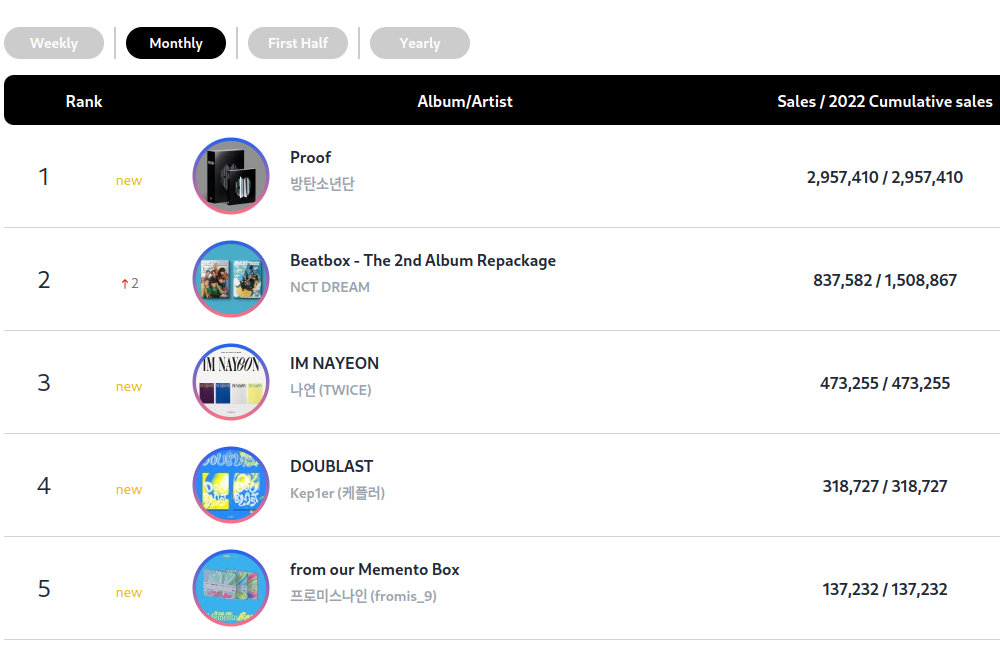Open the IM NAYEON album title
Image resolution: width=1000 pixels, height=650 pixels.
click(x=334, y=363)
